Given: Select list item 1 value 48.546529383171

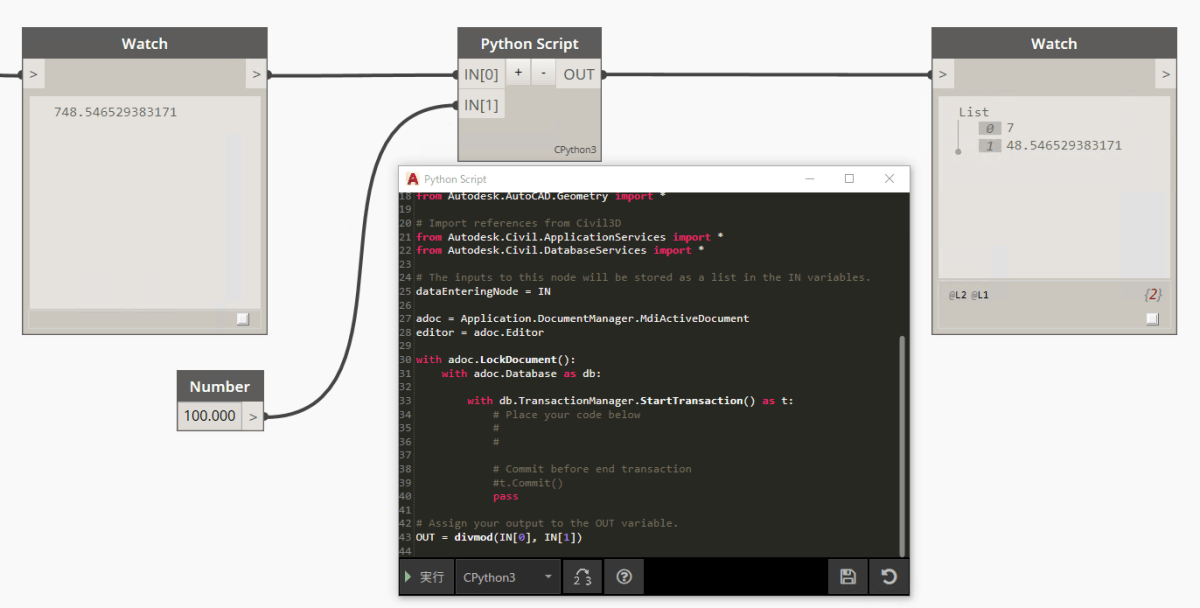Looking at the screenshot, I should pyautogui.click(x=1064, y=145).
